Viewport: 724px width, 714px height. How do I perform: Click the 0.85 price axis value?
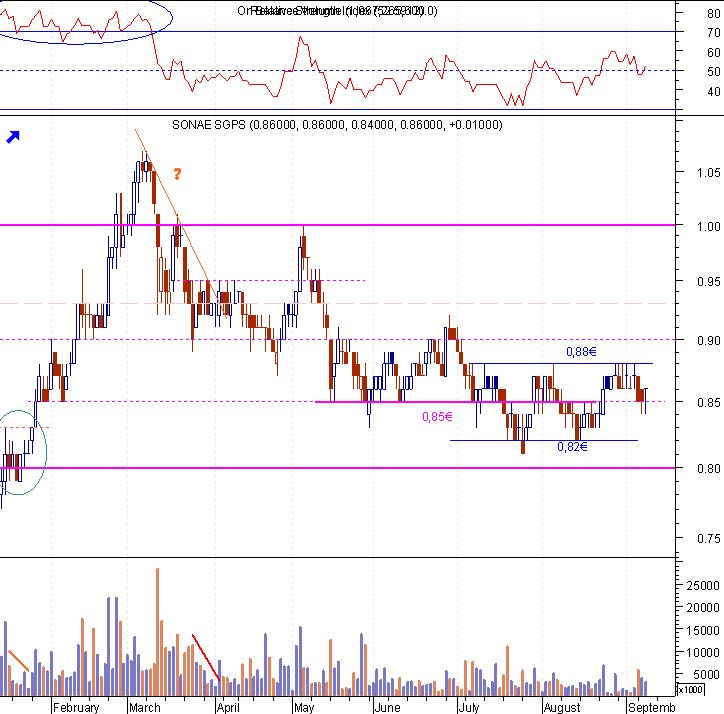pyautogui.click(x=708, y=402)
